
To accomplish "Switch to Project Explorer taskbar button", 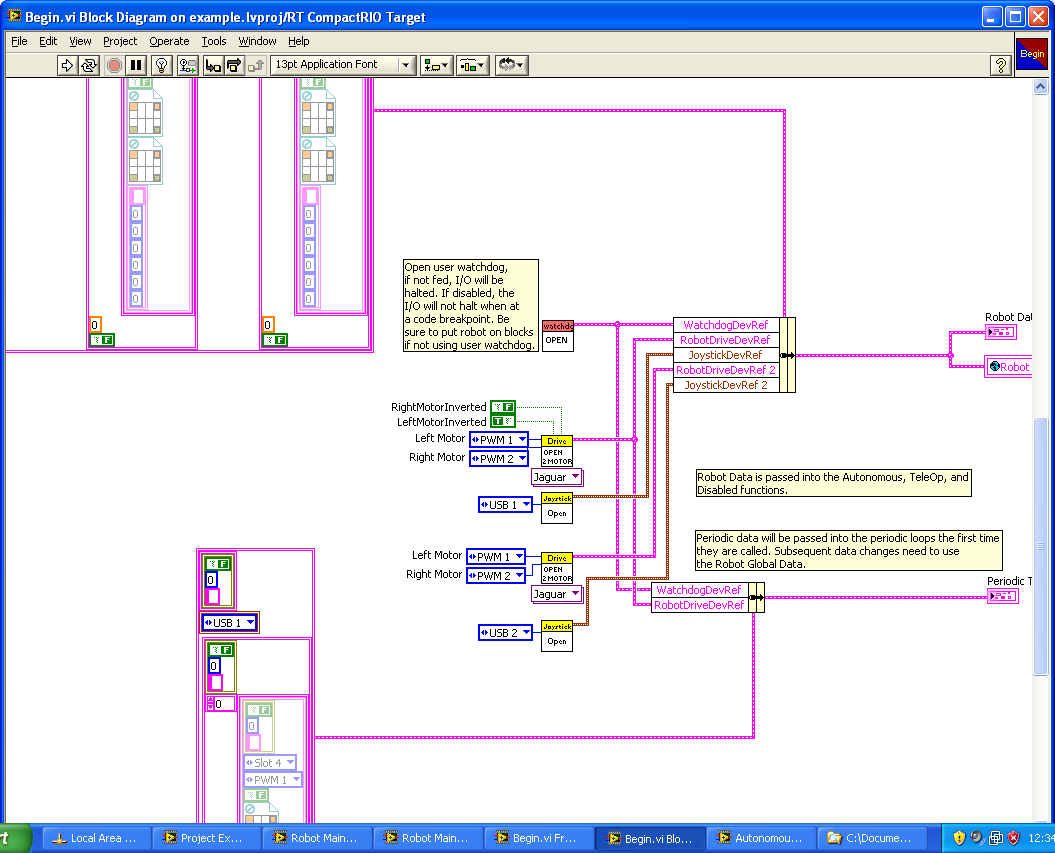I will point(205,838).
